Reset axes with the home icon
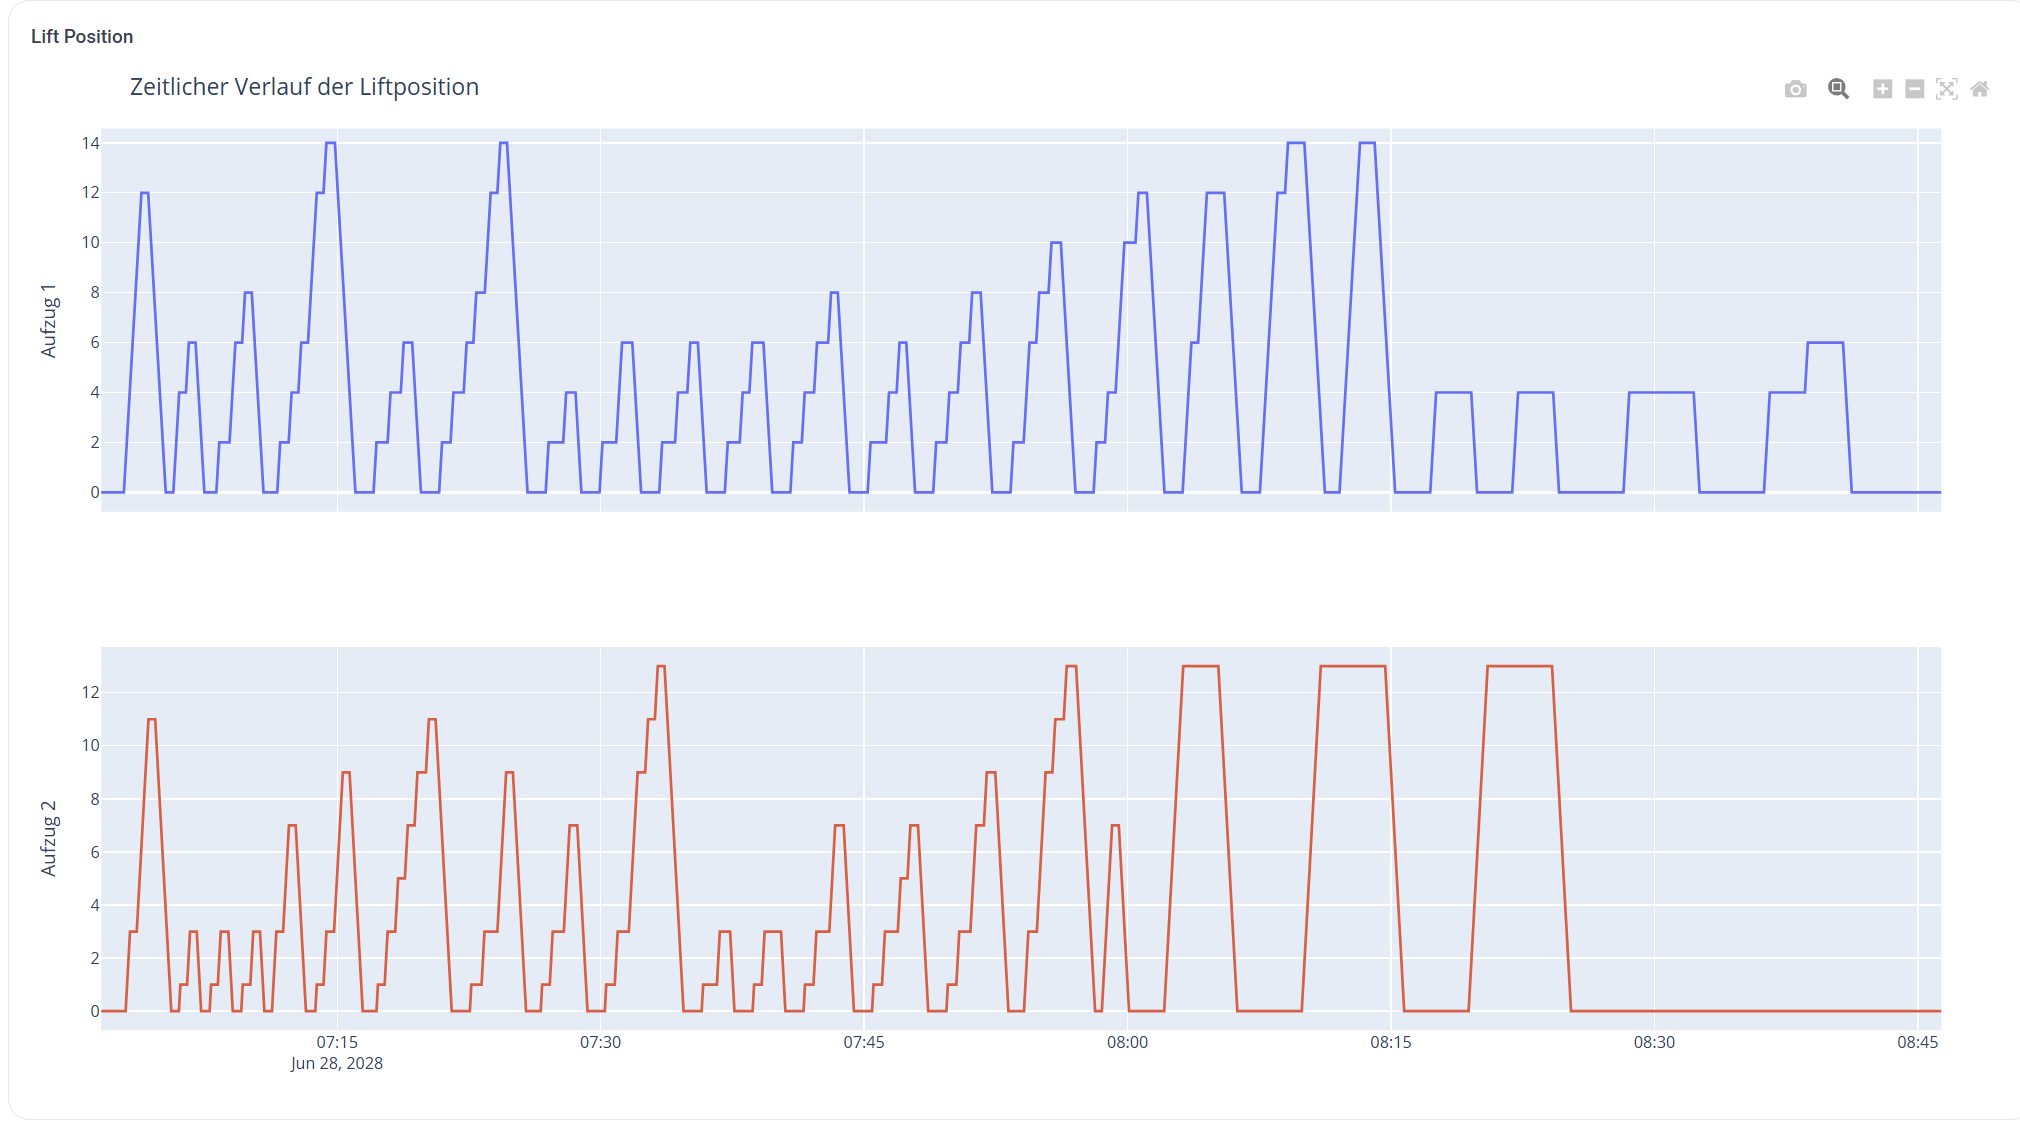2020x1137 pixels. pos(1979,89)
